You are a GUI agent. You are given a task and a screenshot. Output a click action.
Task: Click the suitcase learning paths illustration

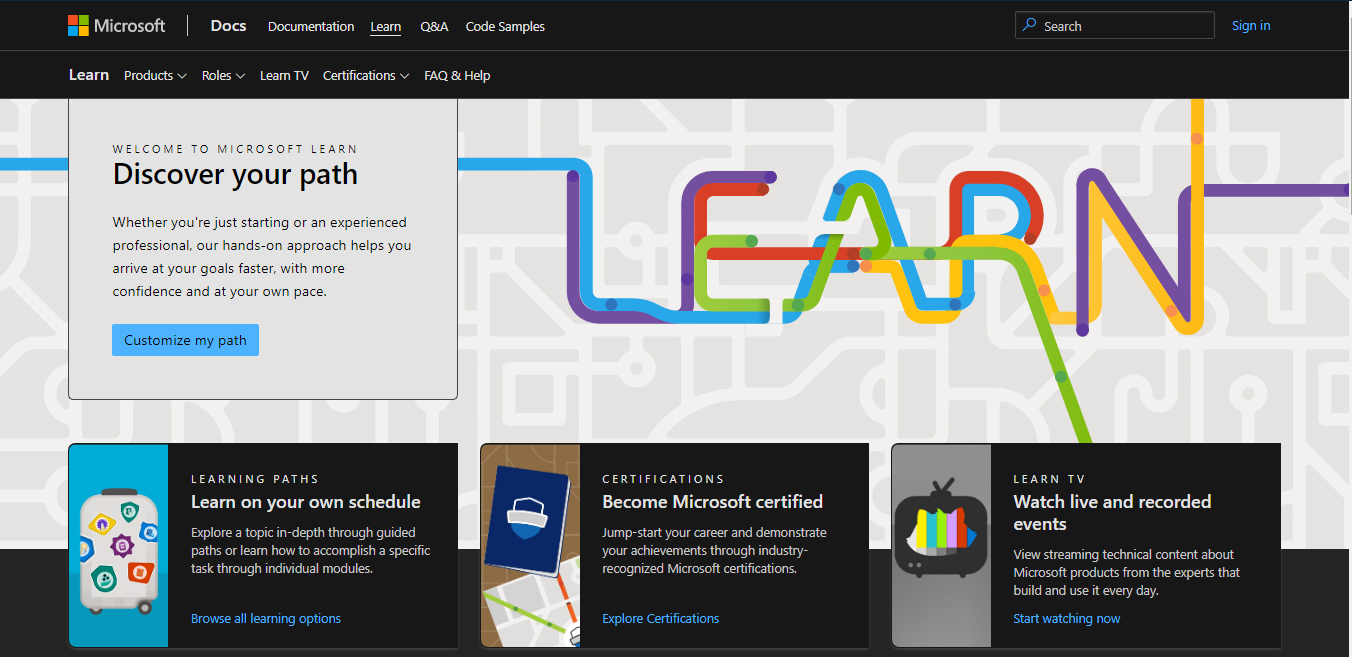[x=118, y=548]
